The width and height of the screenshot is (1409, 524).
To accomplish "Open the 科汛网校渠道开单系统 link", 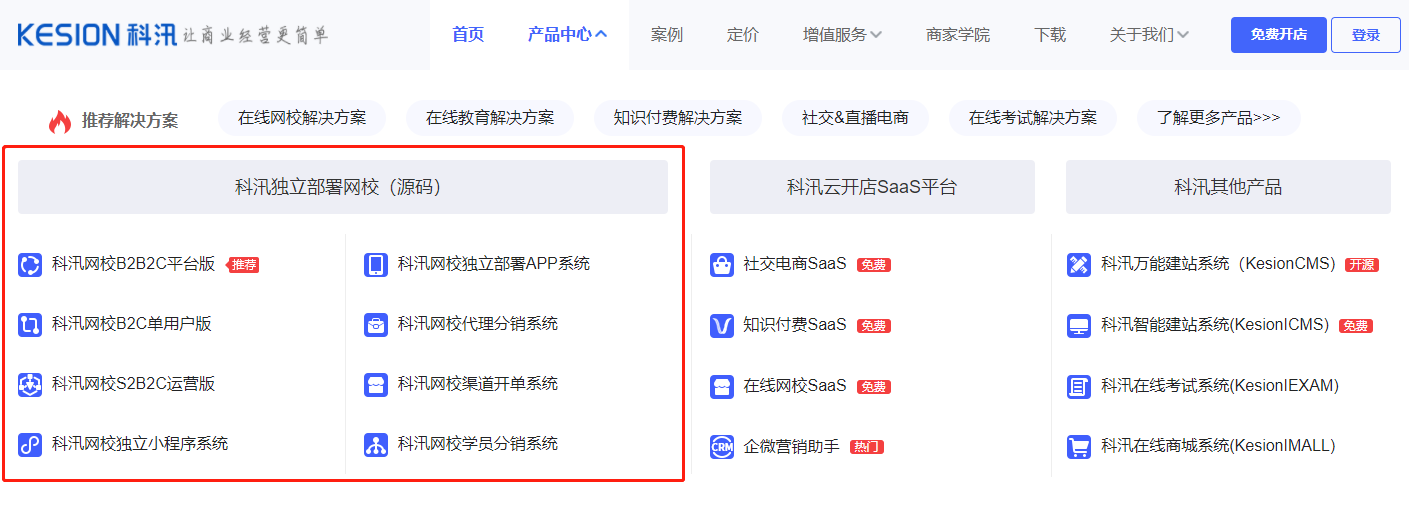I will (x=478, y=384).
